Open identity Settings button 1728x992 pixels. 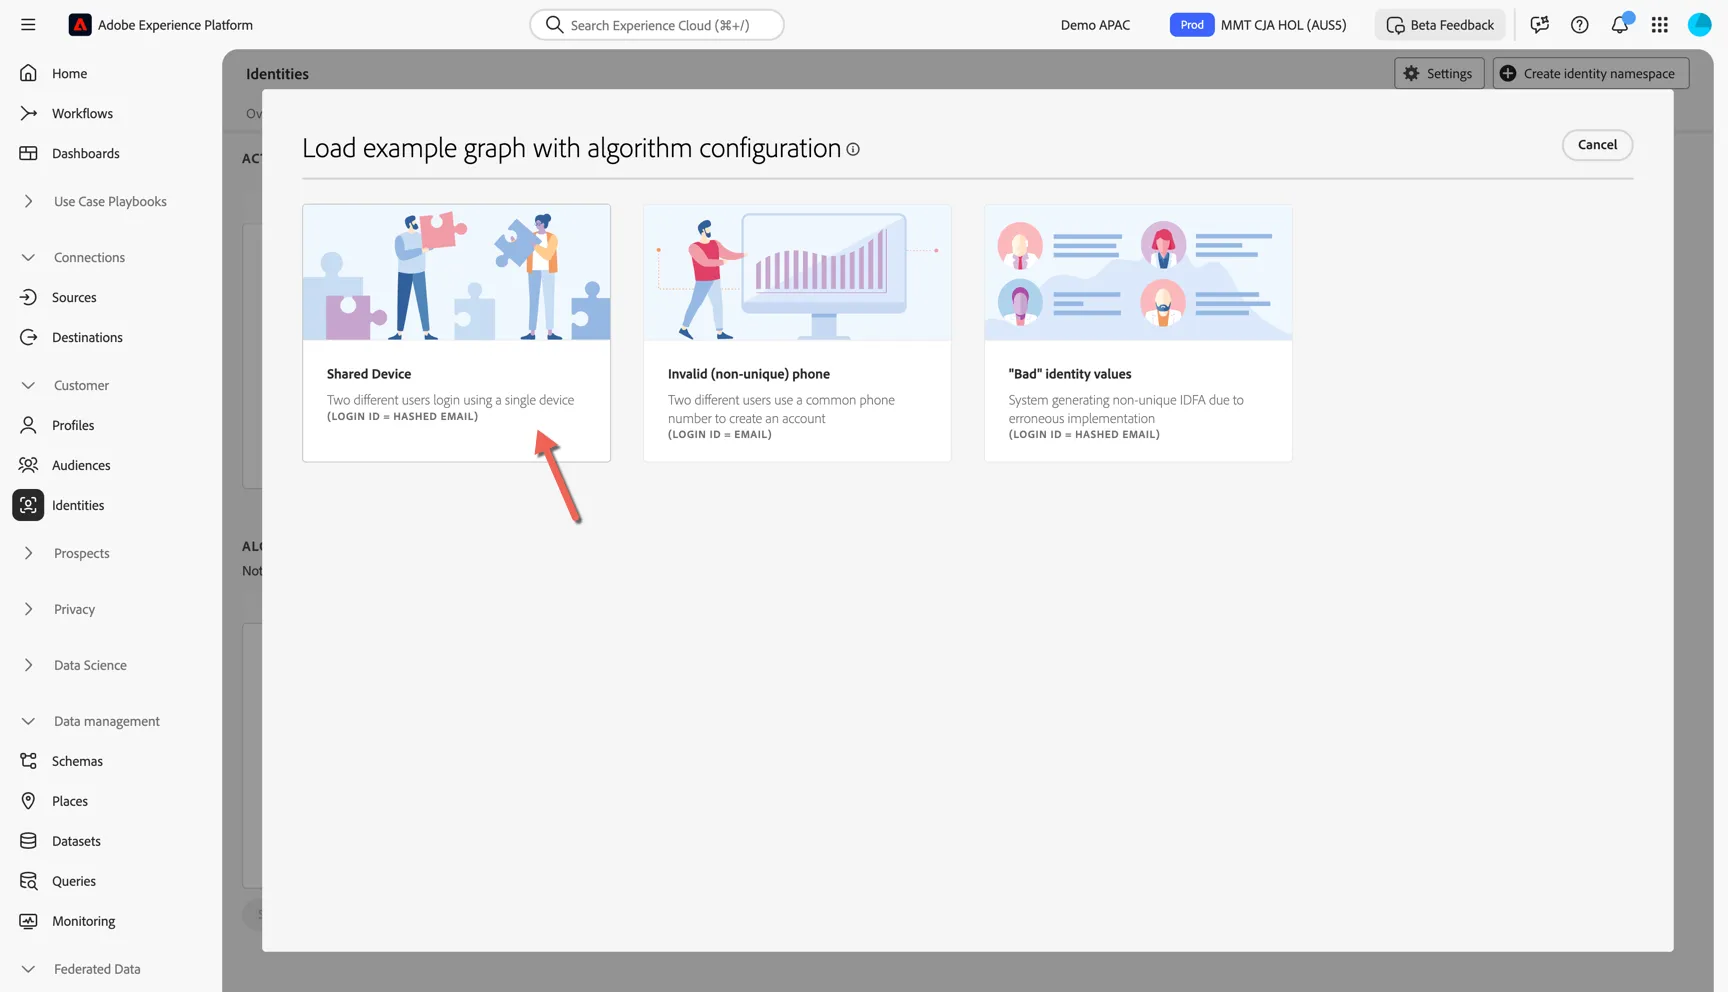point(1439,73)
